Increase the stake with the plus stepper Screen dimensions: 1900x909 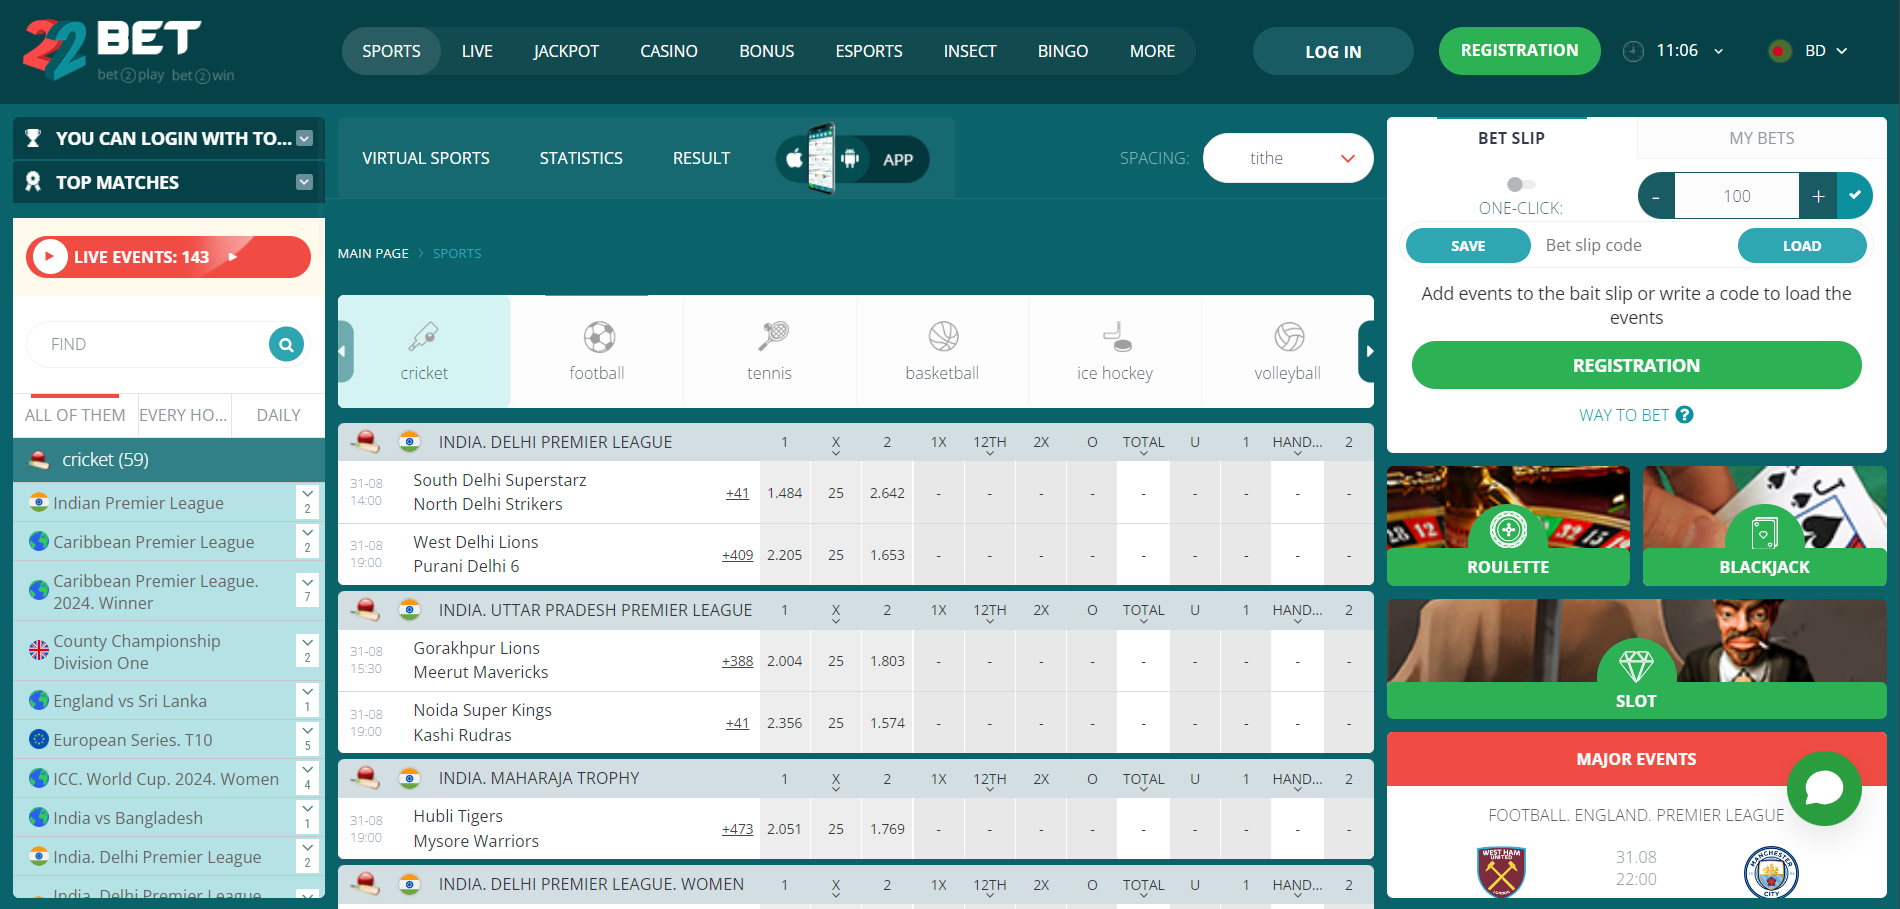1817,195
